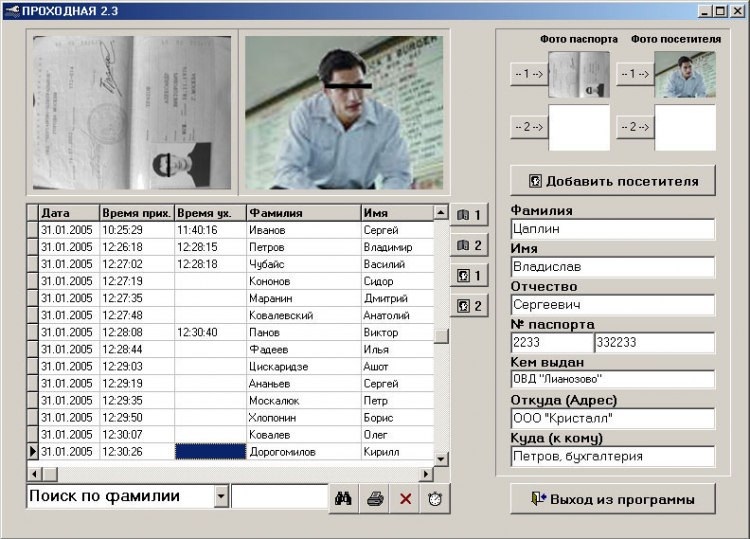Screen dimensions: 750x539
Task: Select the 'Чубайс' table cell
Action: point(304,264)
